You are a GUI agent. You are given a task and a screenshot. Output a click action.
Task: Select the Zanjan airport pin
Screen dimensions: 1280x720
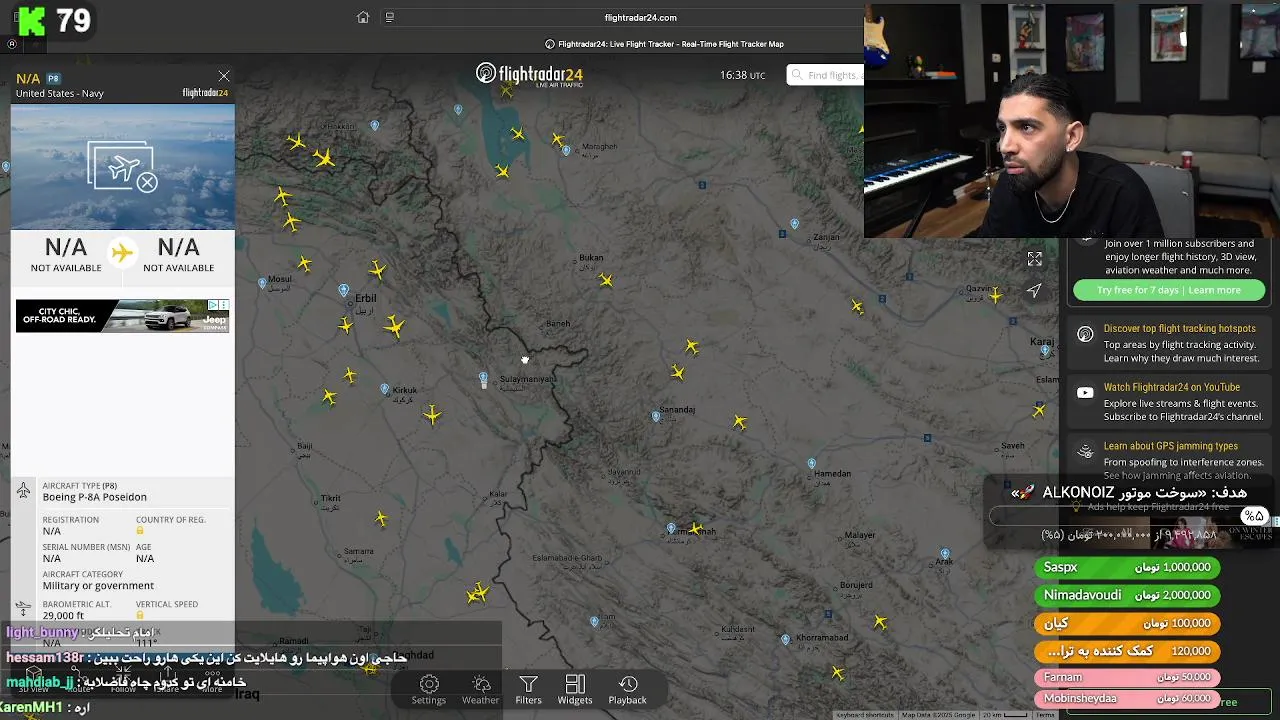point(795,224)
